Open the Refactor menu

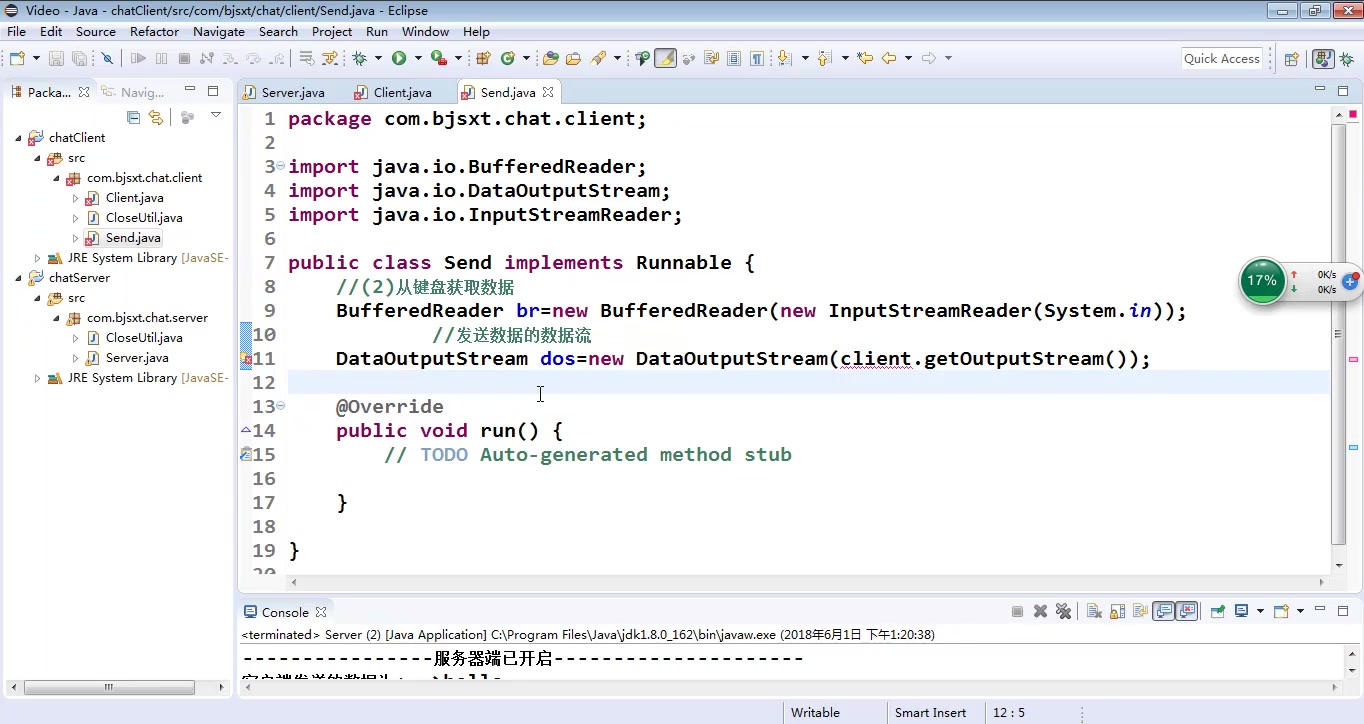point(154,31)
